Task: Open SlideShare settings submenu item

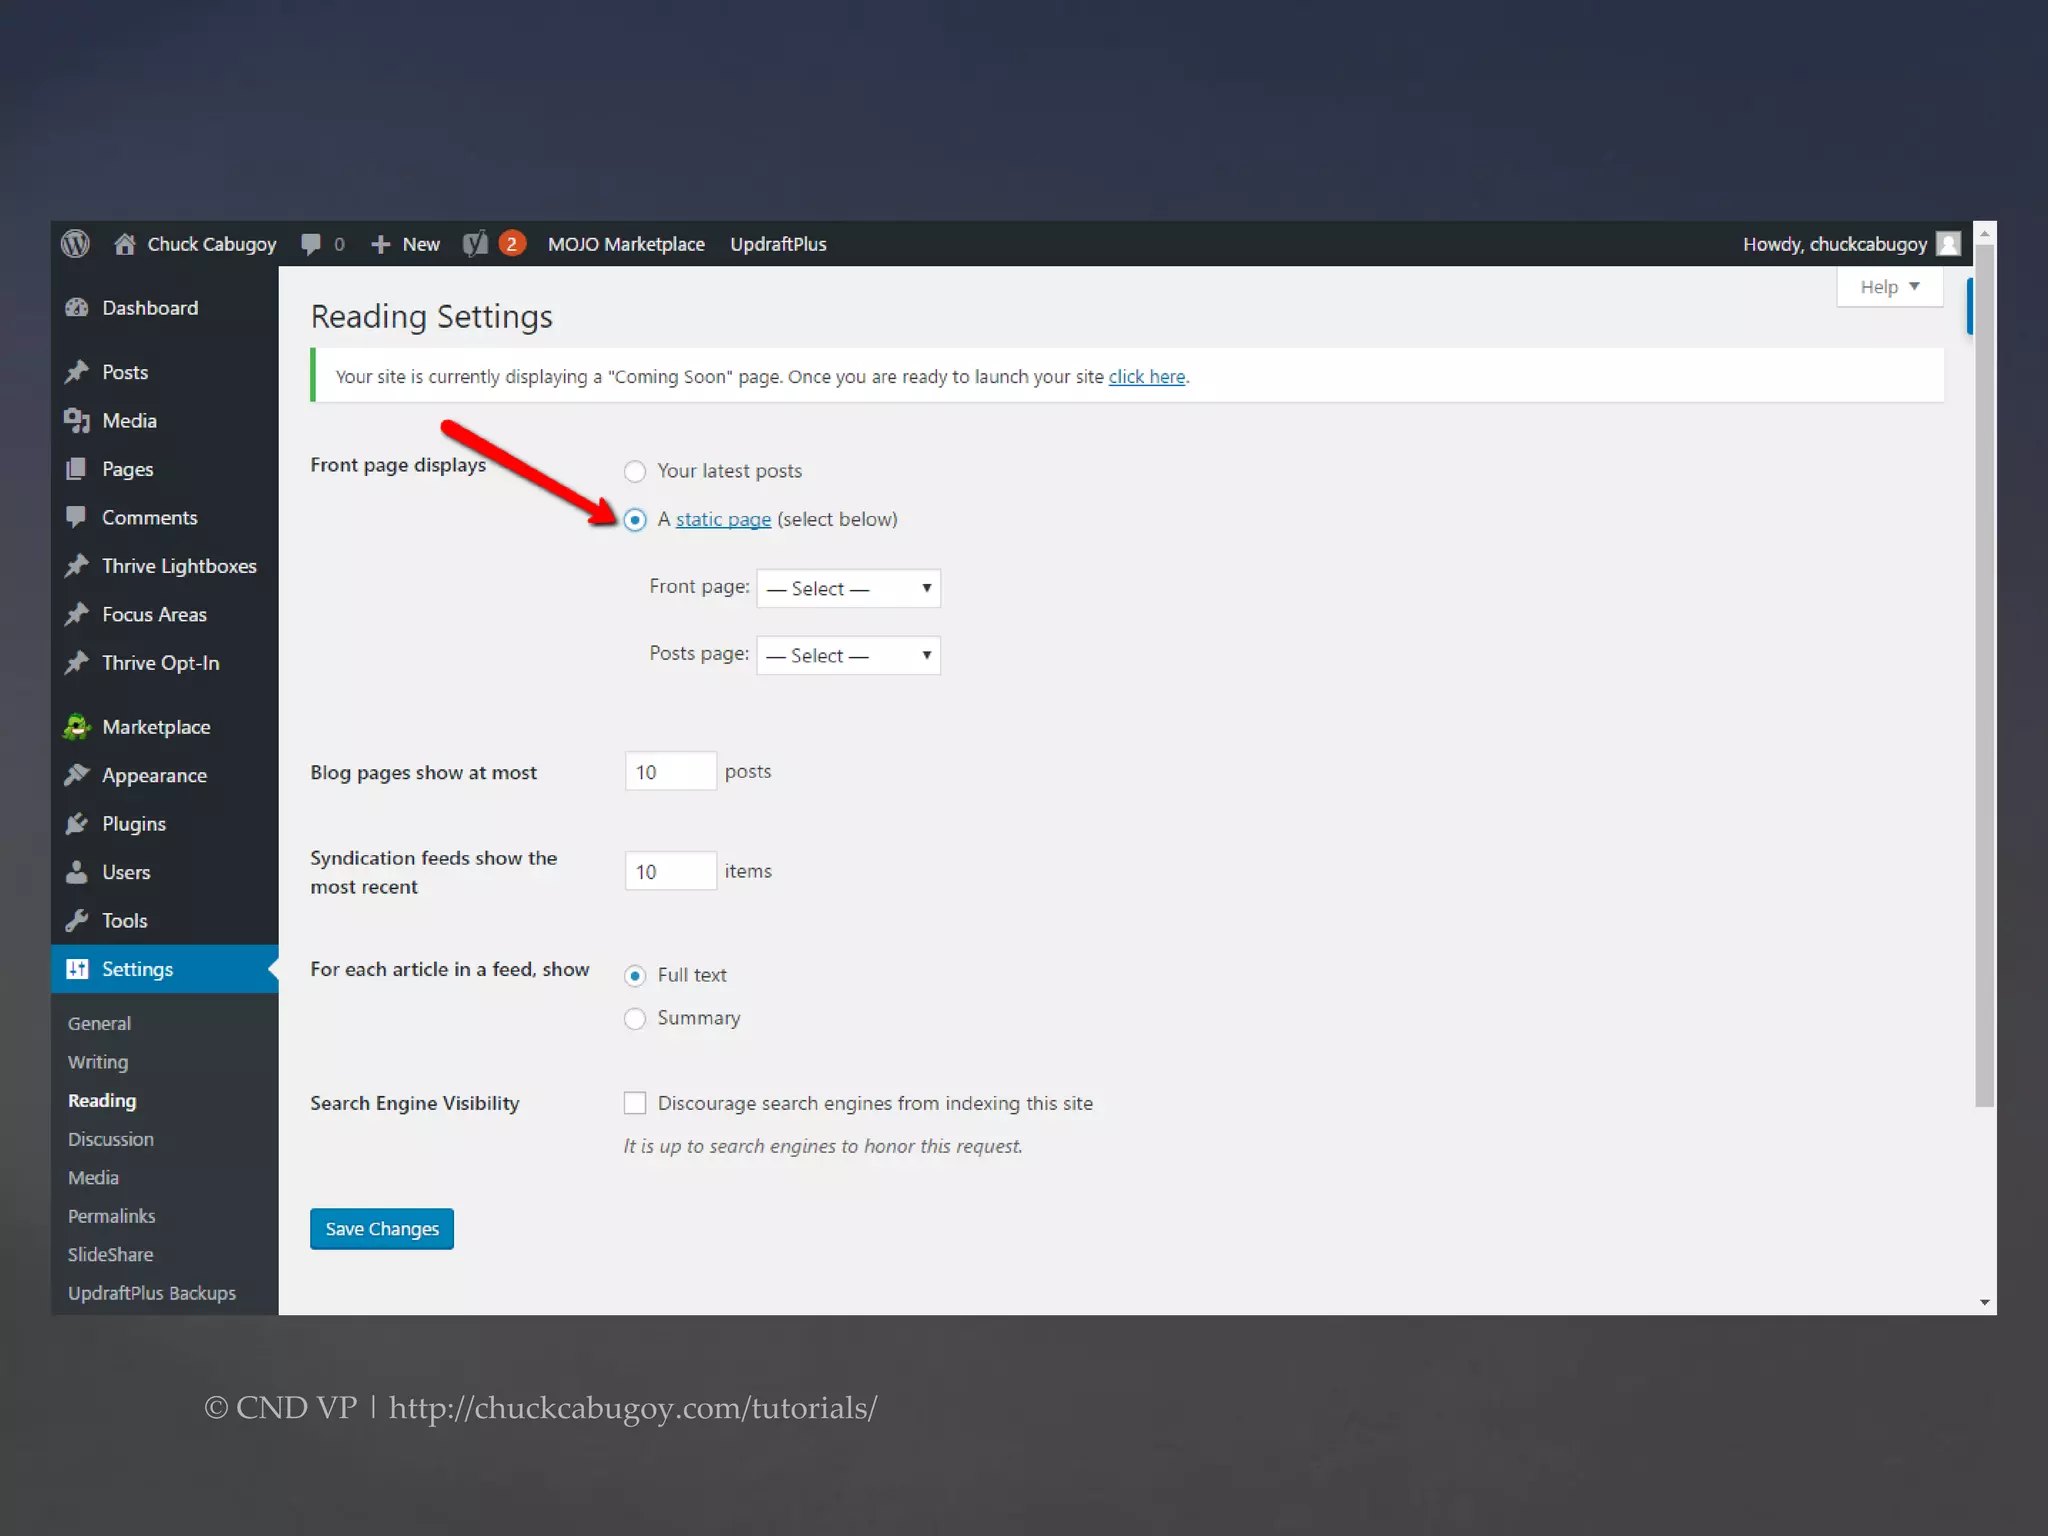Action: tap(110, 1255)
